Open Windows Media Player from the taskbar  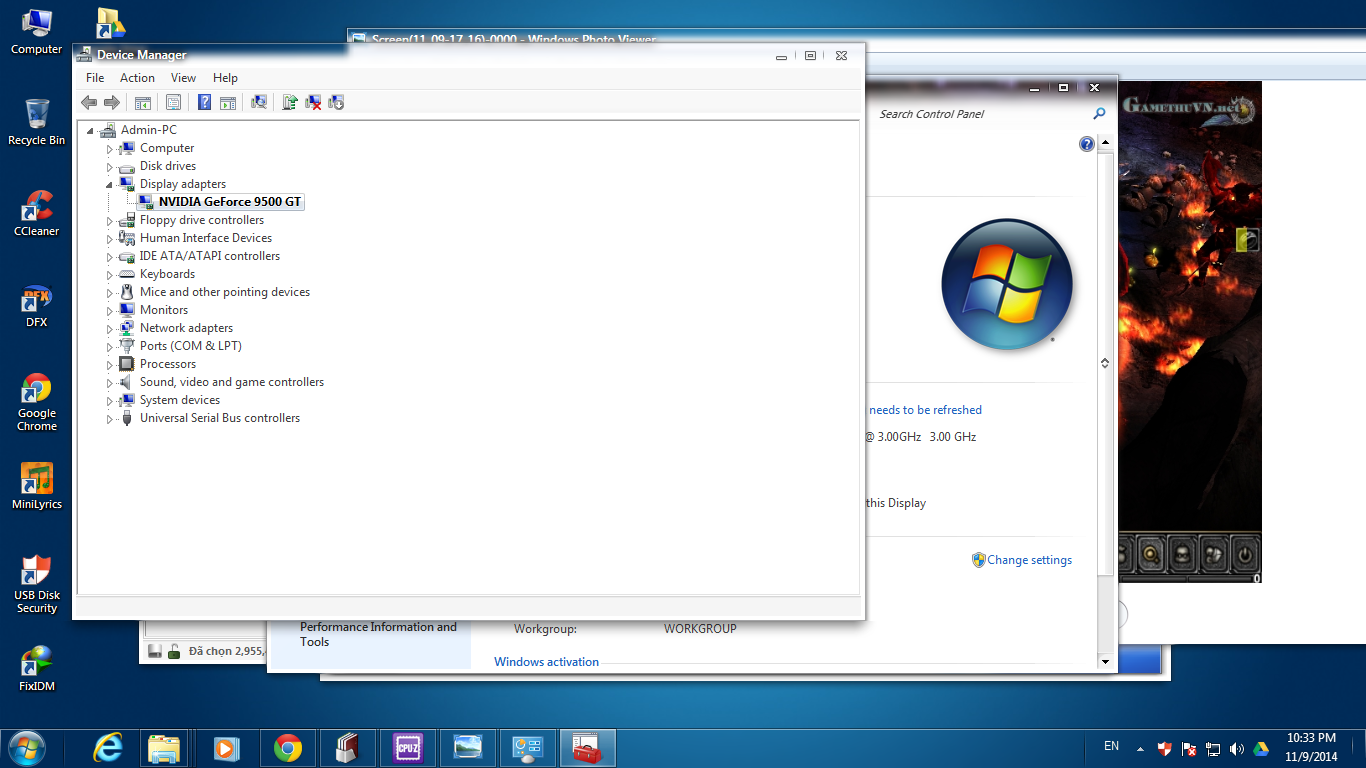click(227, 748)
